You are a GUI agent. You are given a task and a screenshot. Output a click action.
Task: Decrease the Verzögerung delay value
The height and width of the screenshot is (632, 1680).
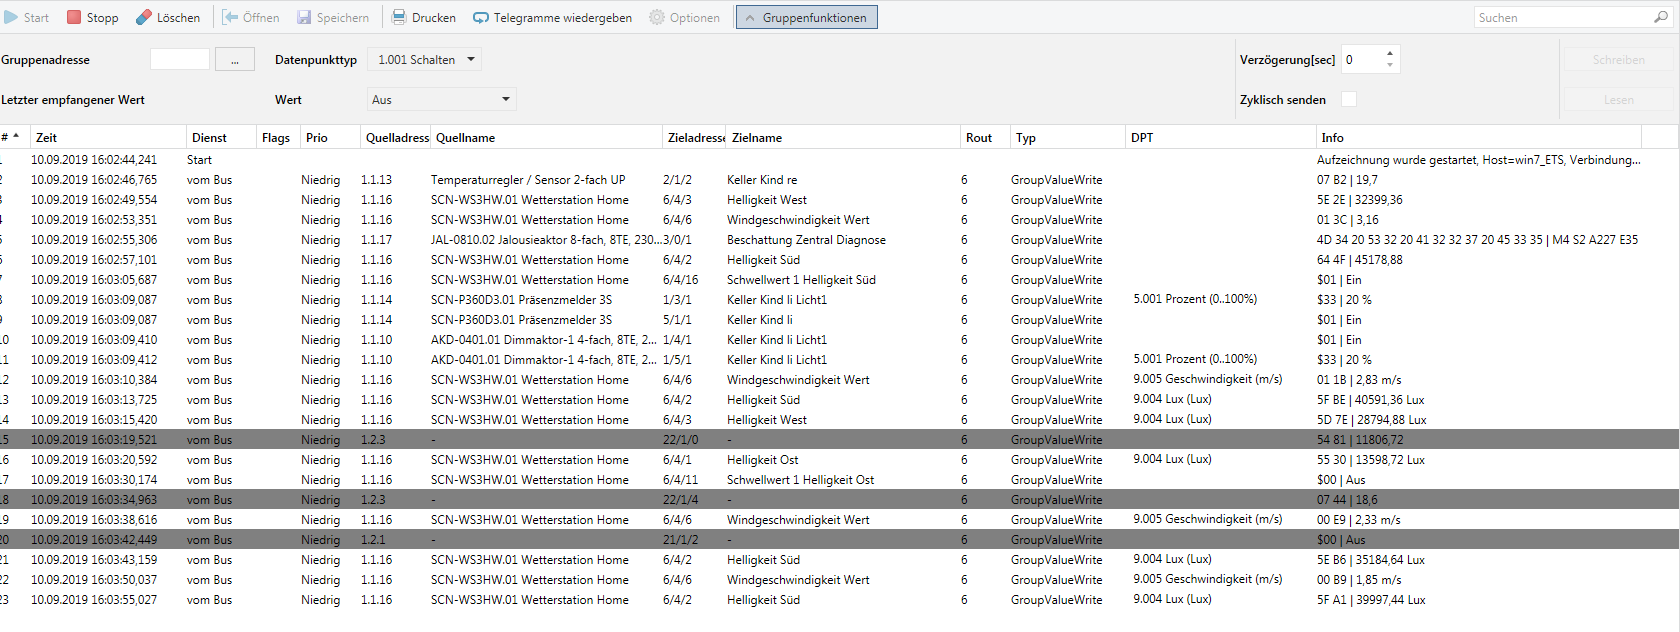point(1389,65)
